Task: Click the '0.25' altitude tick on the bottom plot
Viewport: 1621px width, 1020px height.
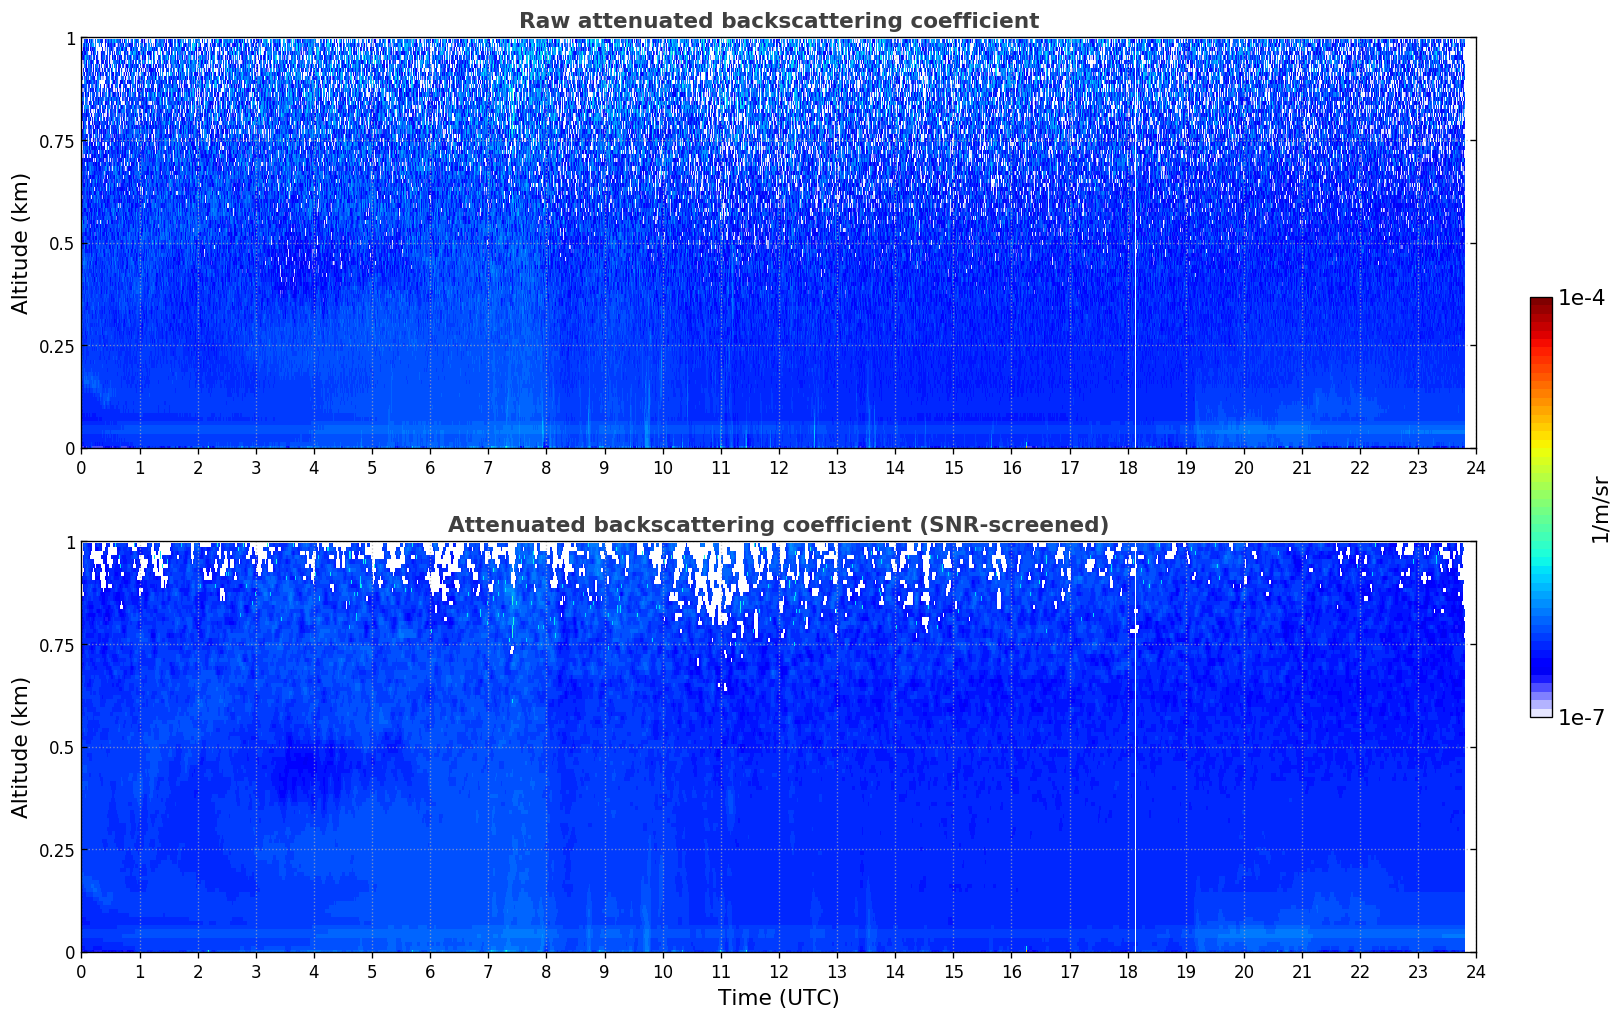Action: [x=56, y=850]
